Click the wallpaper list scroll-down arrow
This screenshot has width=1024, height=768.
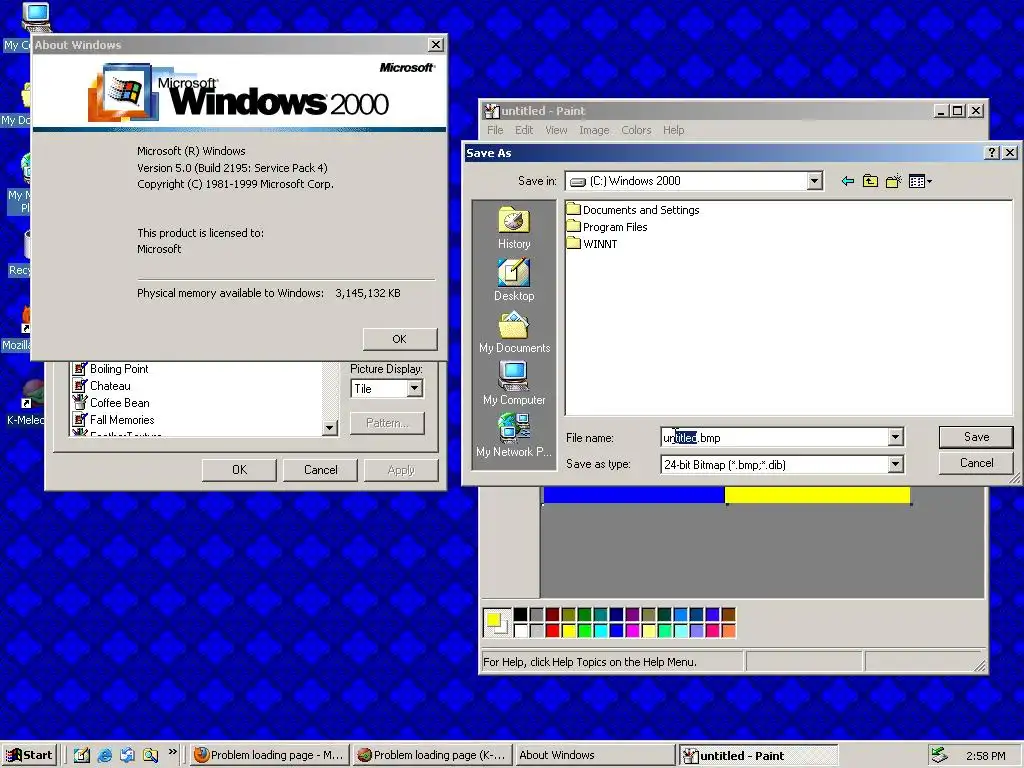(x=330, y=428)
